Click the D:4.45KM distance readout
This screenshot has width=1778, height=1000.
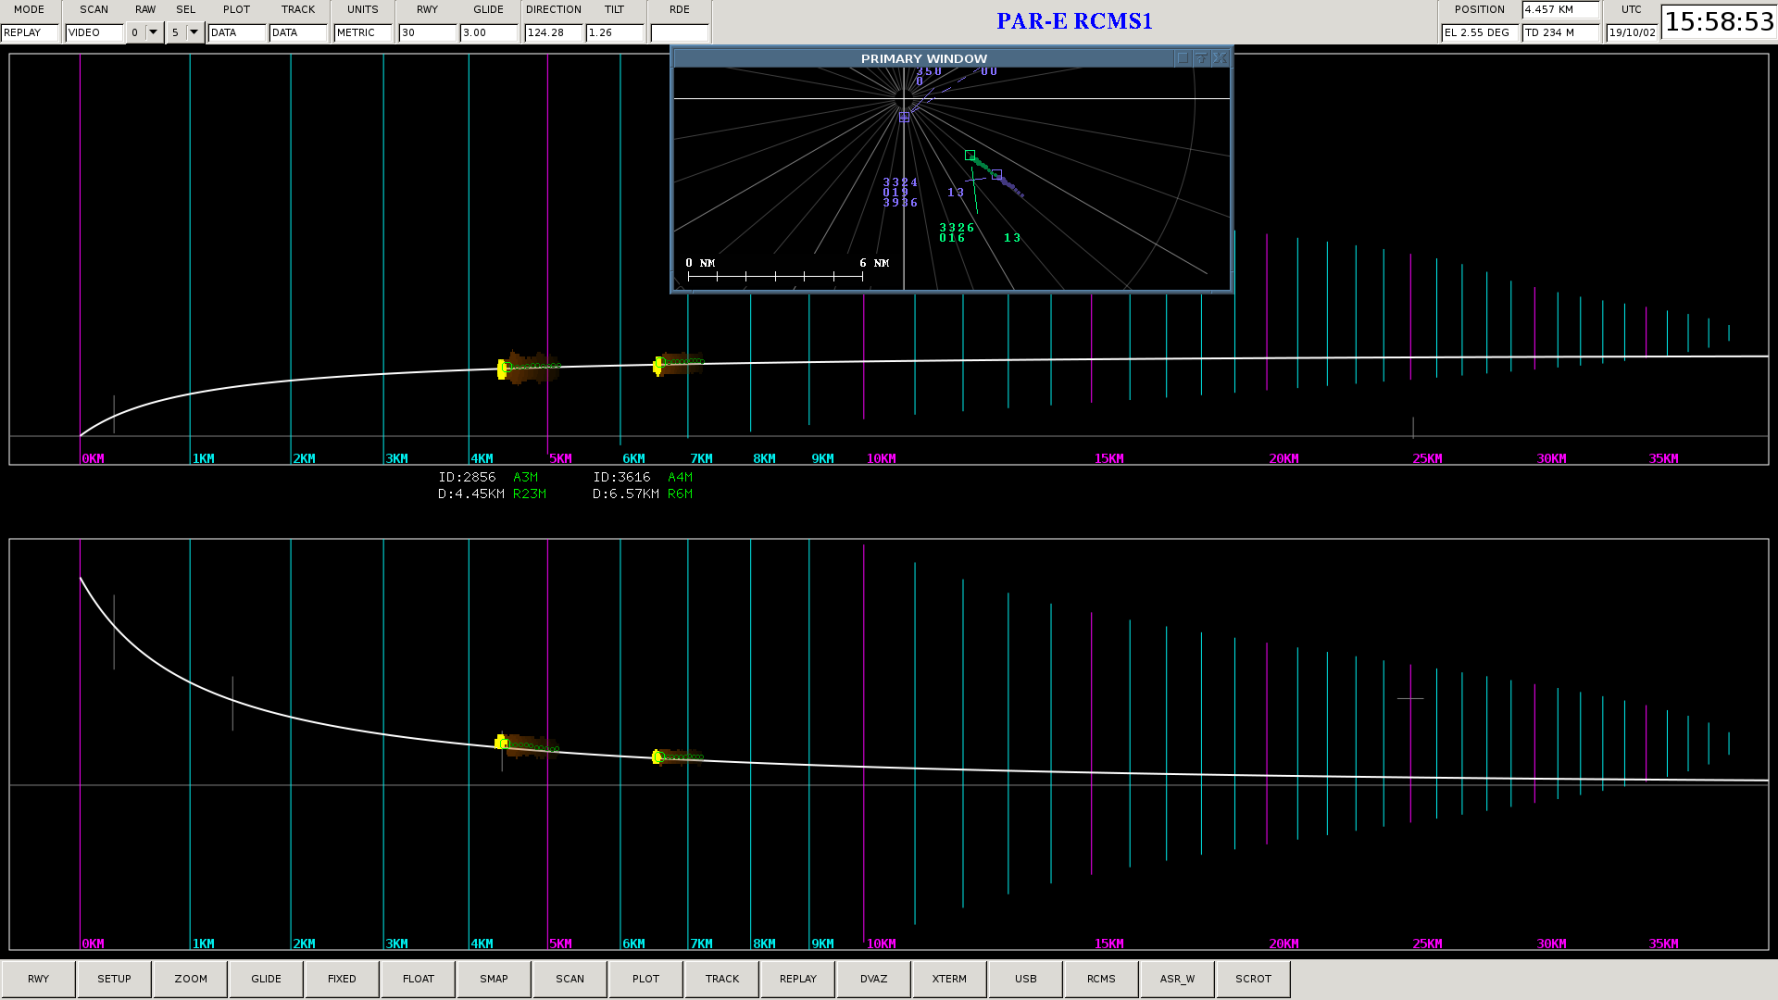(x=471, y=494)
